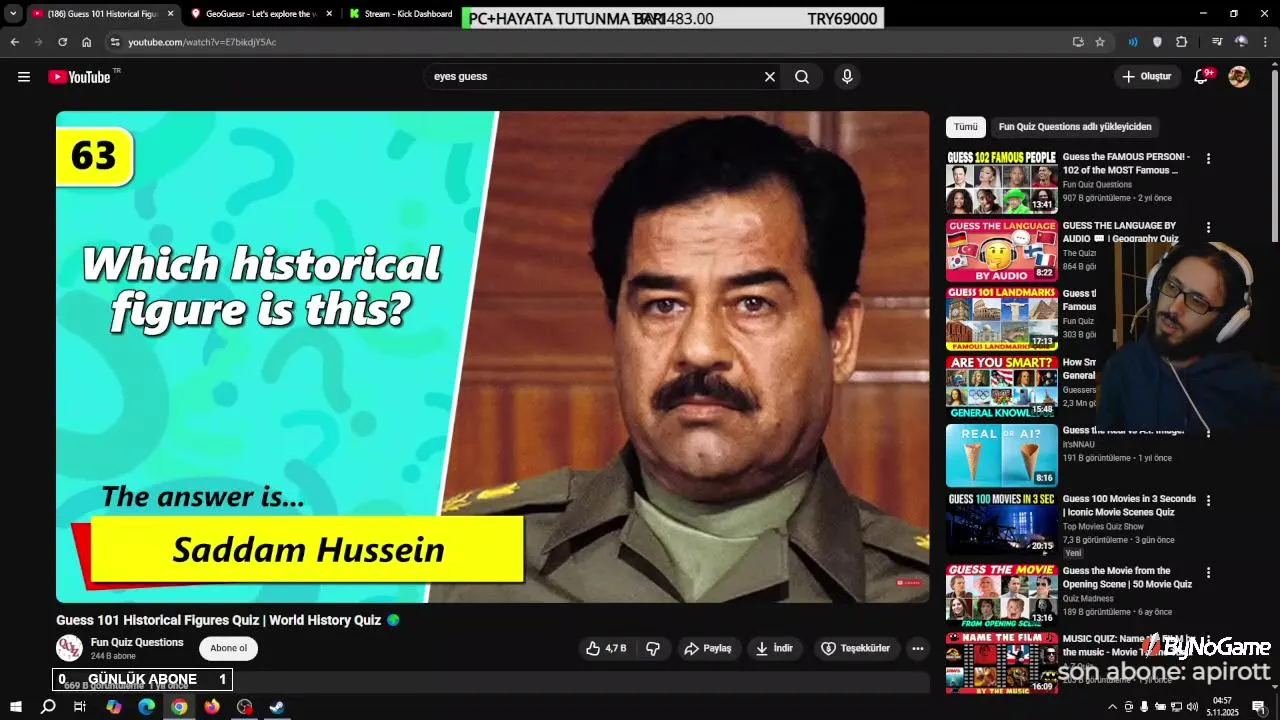The width and height of the screenshot is (1280, 720).
Task: Open Firefox from the taskbar
Action: click(212, 707)
